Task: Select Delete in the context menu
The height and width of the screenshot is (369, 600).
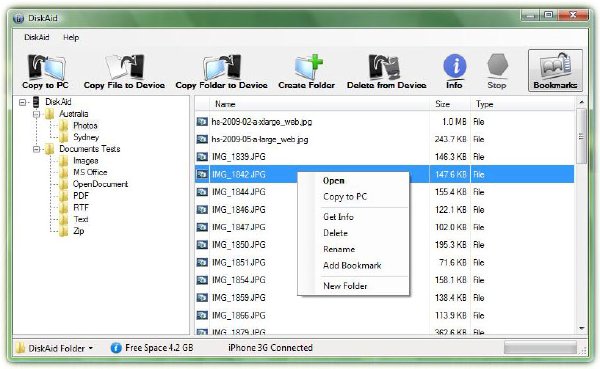Action: [335, 233]
